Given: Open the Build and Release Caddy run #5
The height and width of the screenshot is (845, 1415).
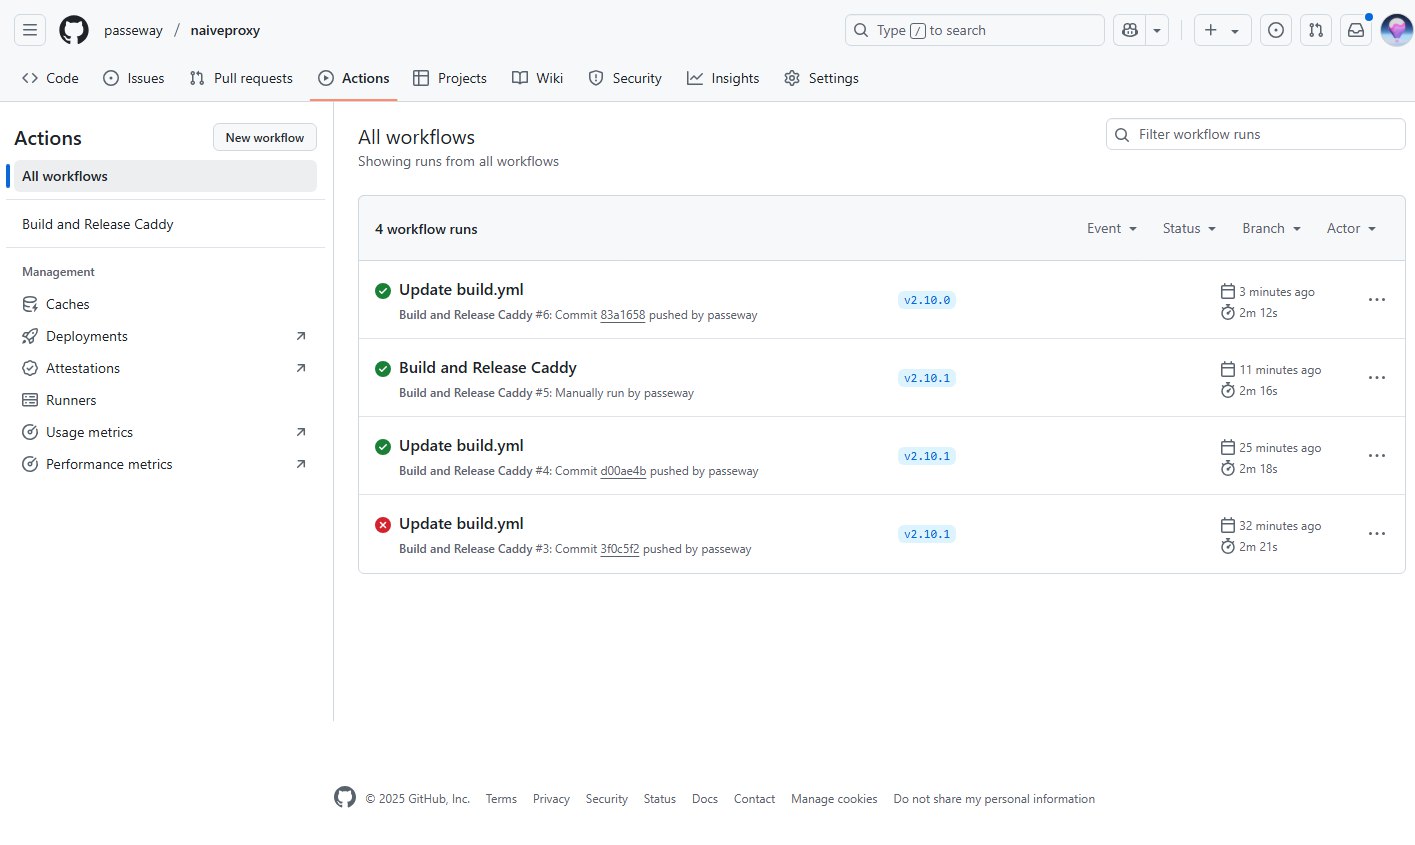Looking at the screenshot, I should pyautogui.click(x=488, y=368).
